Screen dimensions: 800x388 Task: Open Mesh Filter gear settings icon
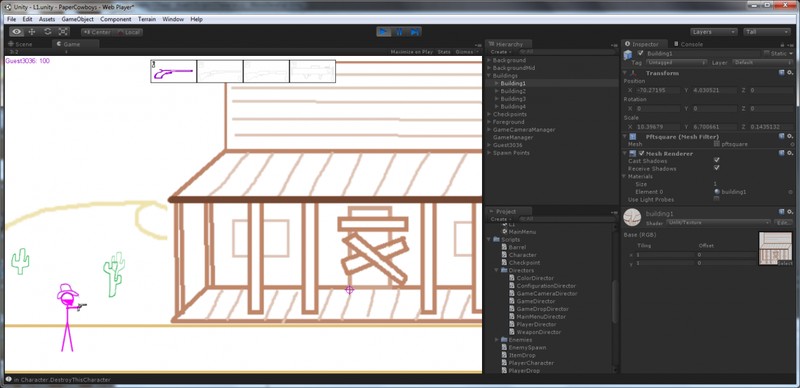(x=790, y=136)
